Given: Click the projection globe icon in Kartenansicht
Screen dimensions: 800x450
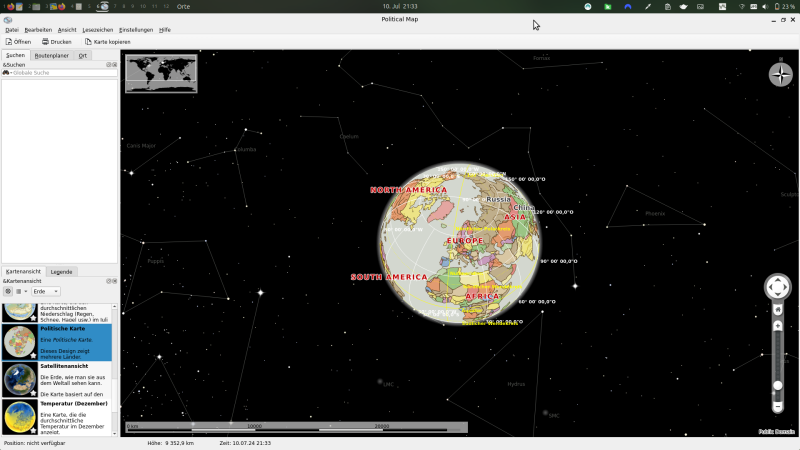Looking at the screenshot, I should 8,291.
